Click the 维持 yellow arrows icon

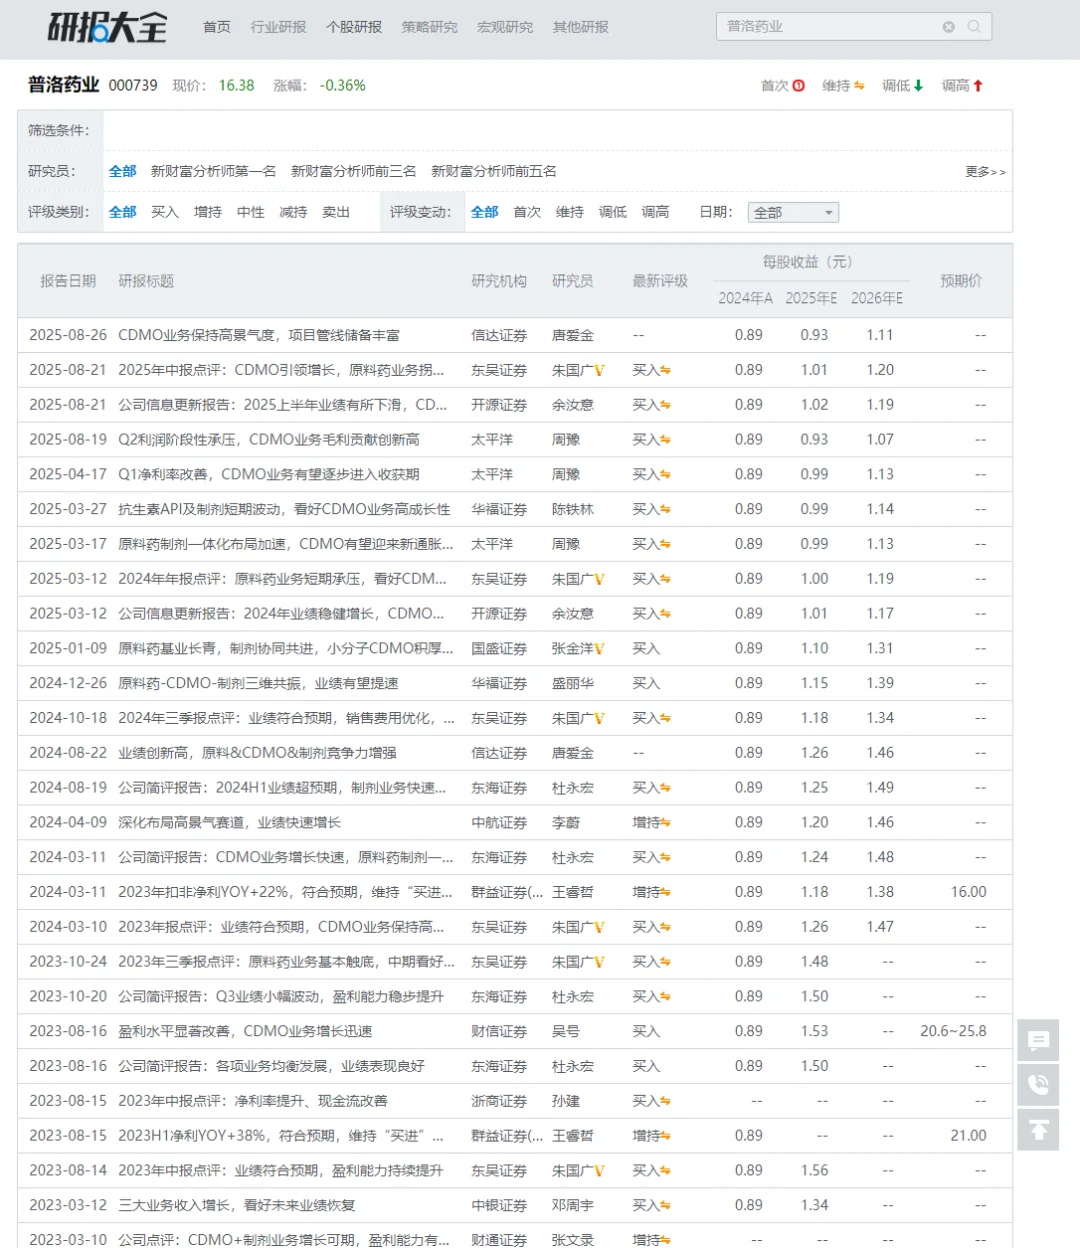pos(857,86)
